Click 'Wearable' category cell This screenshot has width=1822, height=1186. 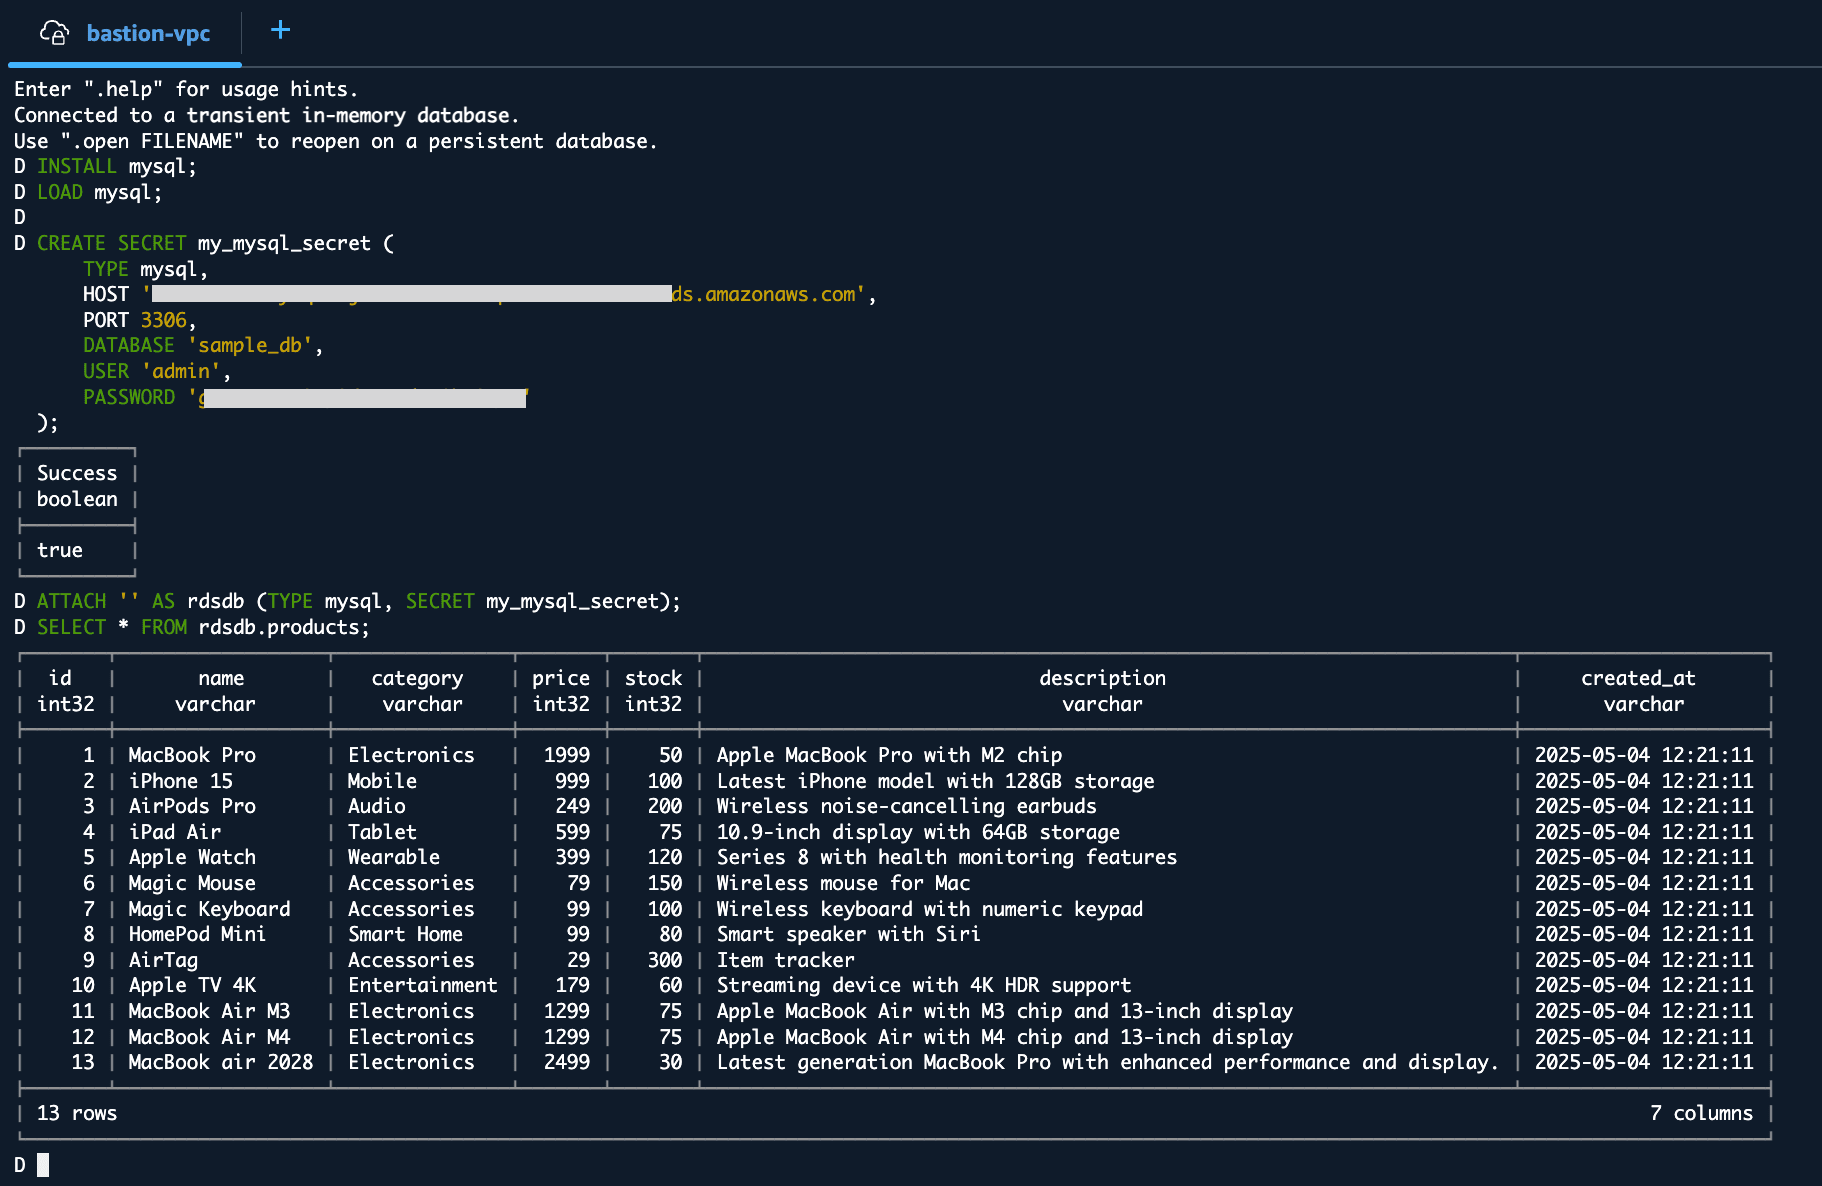(394, 857)
